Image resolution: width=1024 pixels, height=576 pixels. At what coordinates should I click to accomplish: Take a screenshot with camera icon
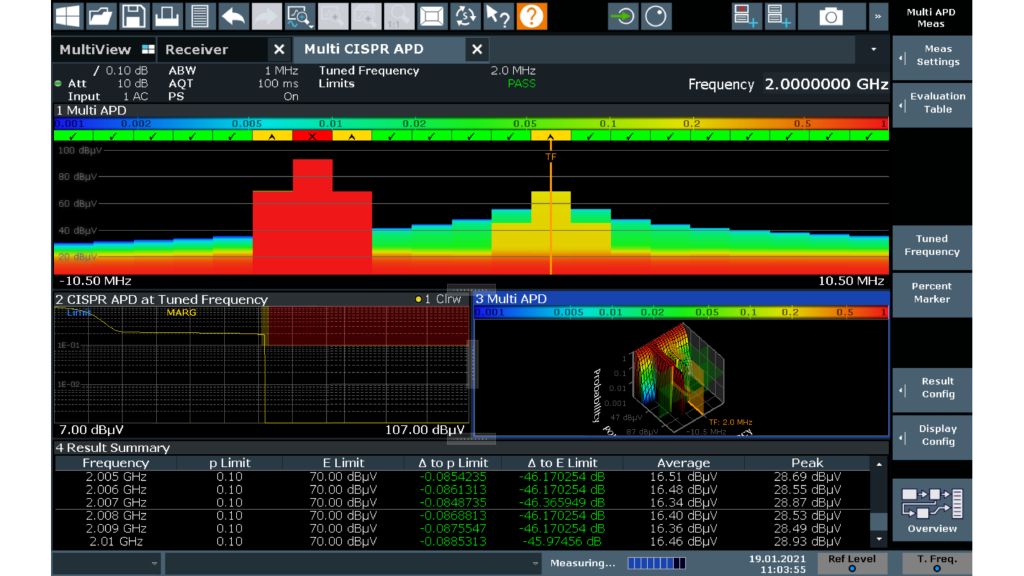831,16
